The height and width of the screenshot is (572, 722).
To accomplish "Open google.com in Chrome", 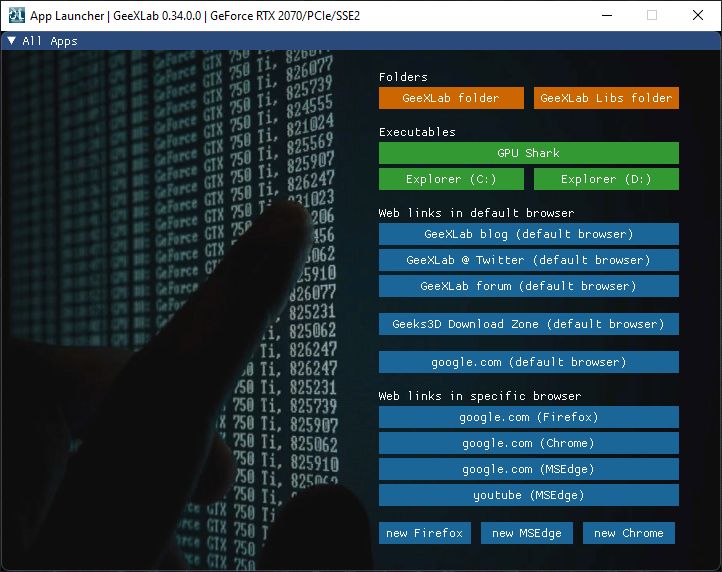I will click(528, 443).
